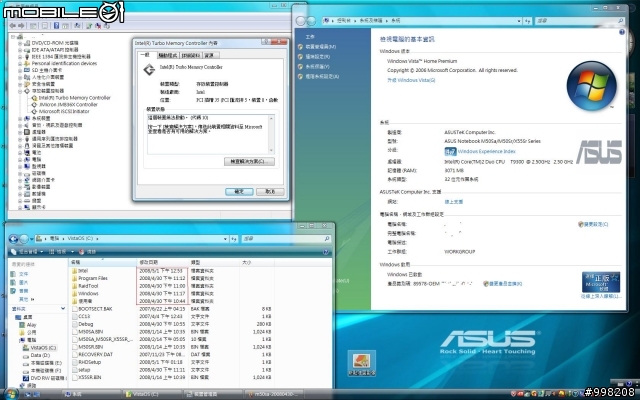This screenshot has width=640, height=400.
Task: Click DVD RW drive icon in folder tree
Action: 27,378
